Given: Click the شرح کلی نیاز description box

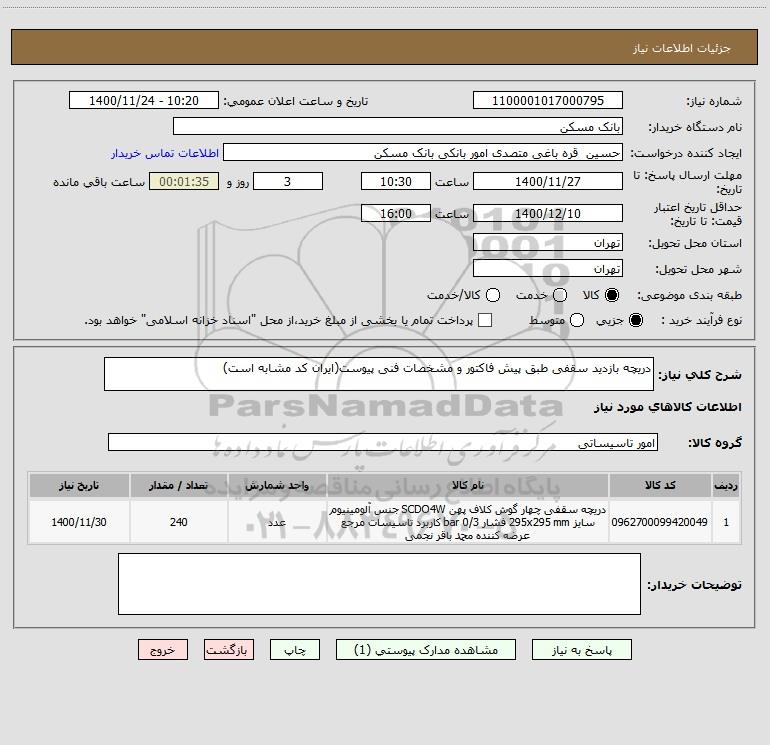Looking at the screenshot, I should coord(379,374).
